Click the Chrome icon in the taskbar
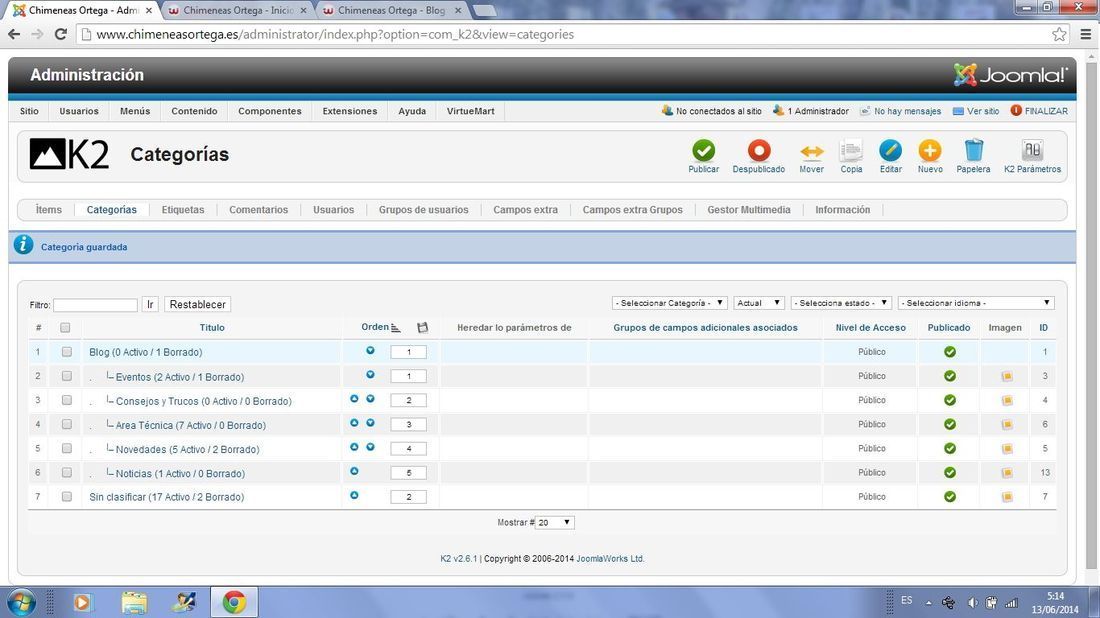The width and height of the screenshot is (1100, 618). 234,603
